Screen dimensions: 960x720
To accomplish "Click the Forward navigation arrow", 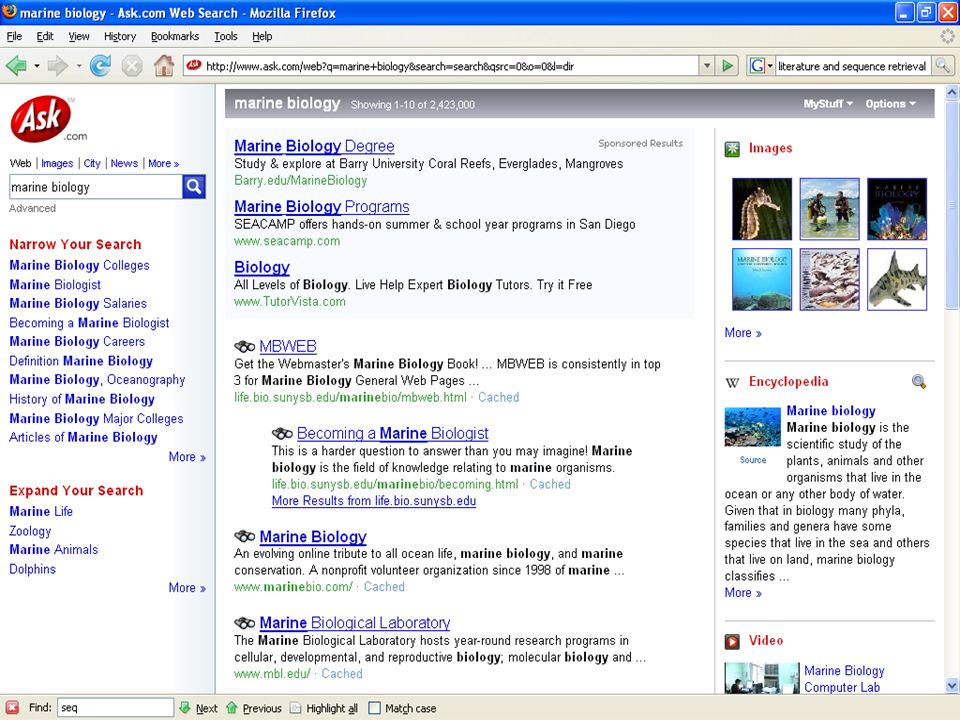I will tap(58, 66).
